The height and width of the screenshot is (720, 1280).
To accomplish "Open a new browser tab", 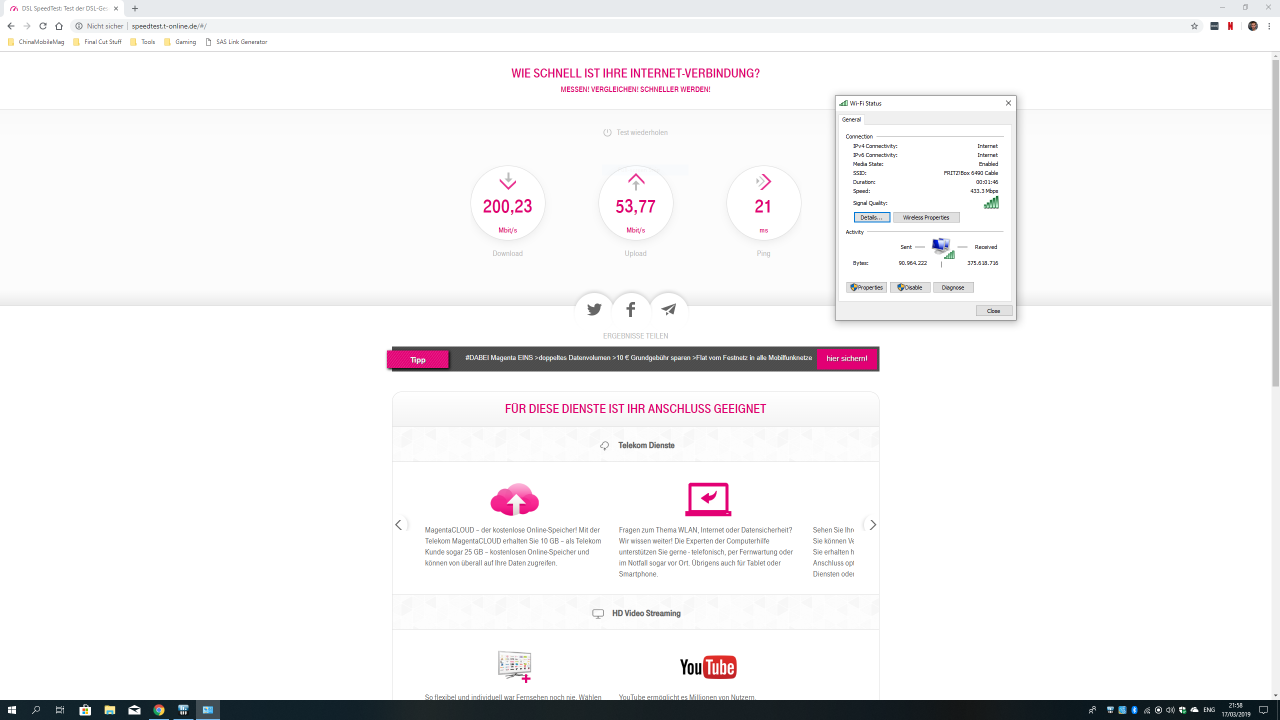I will click(135, 8).
